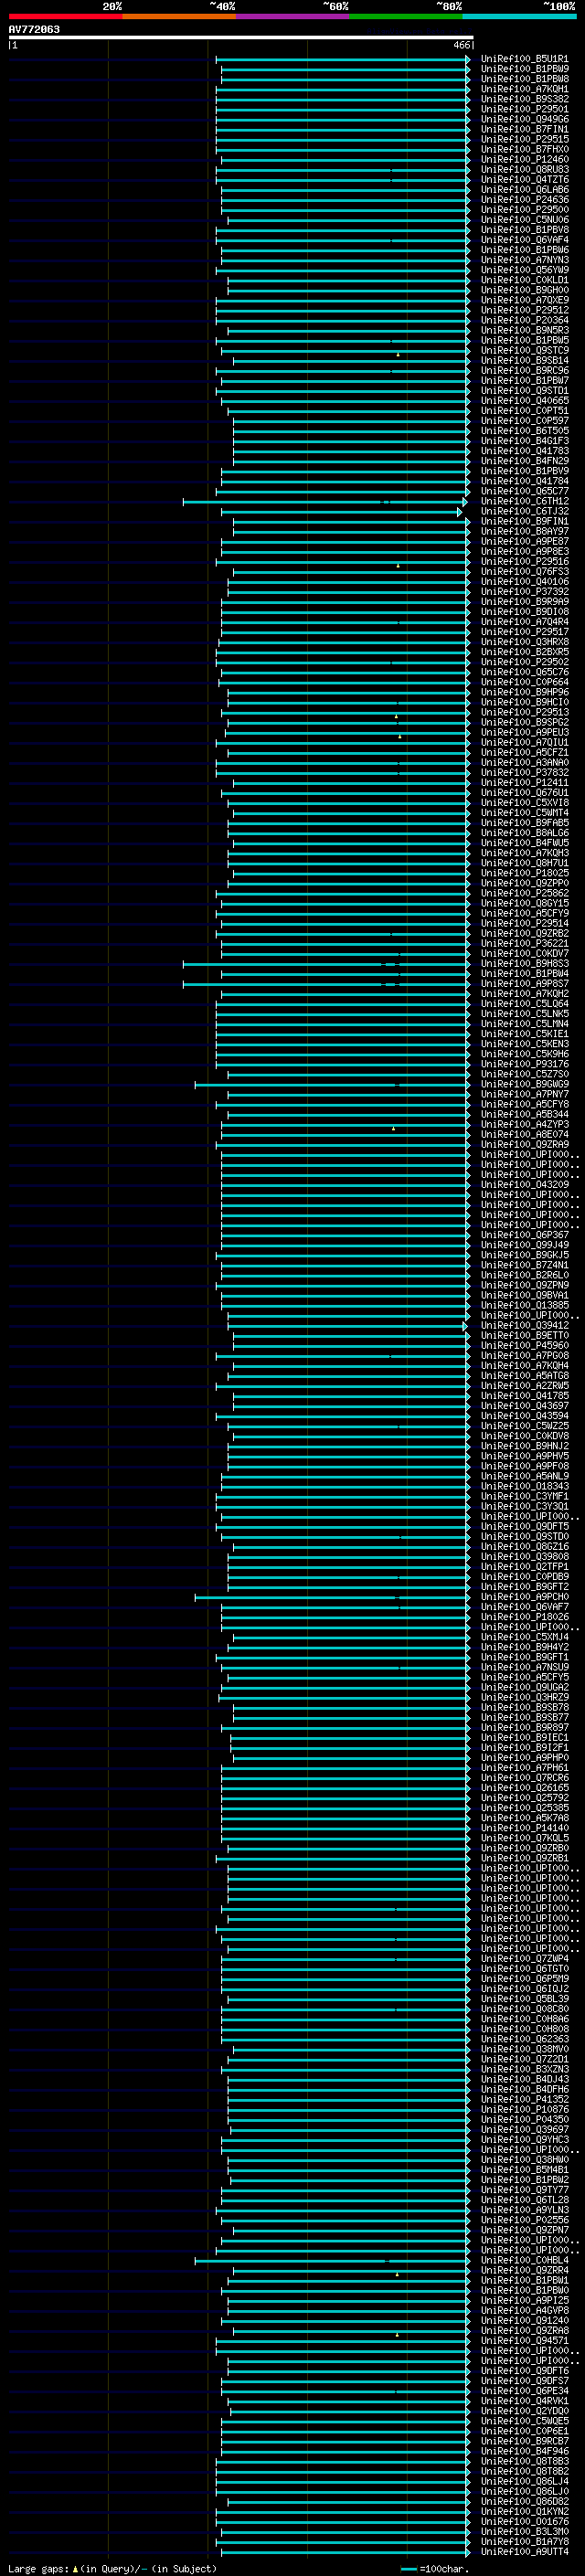Click the red 20% identity legend segment
585x2576 pixels.
pyautogui.click(x=65, y=16)
